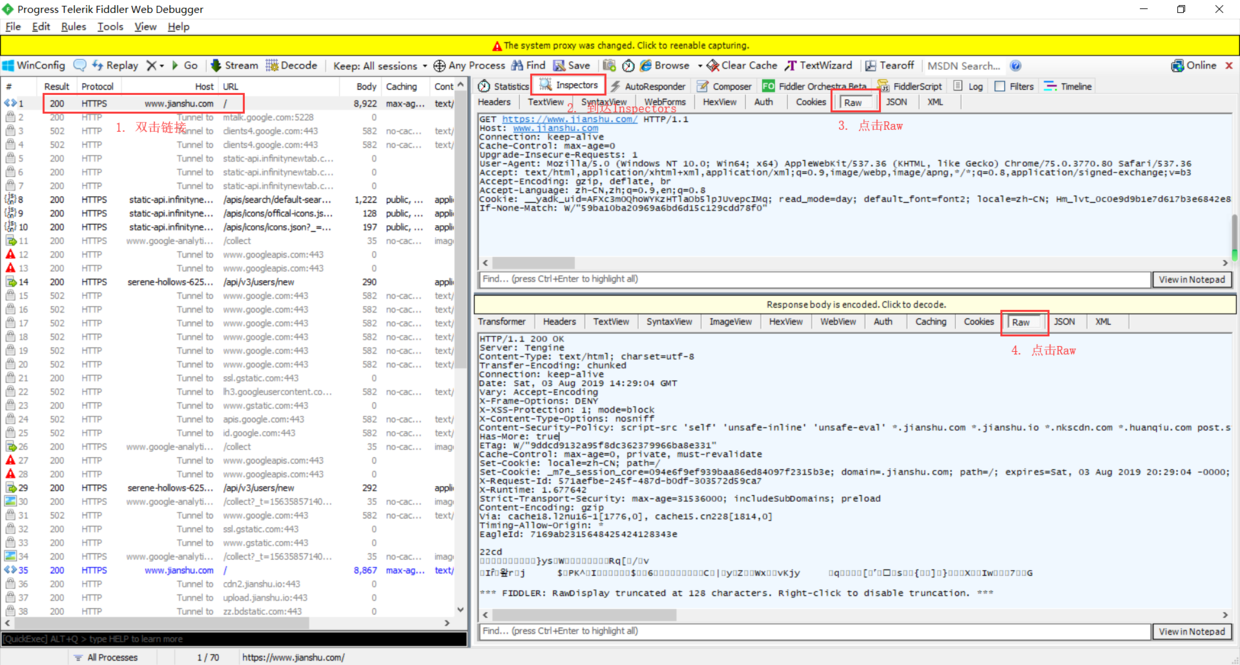Select response Transformer tab
The height and width of the screenshot is (665, 1240).
point(502,322)
